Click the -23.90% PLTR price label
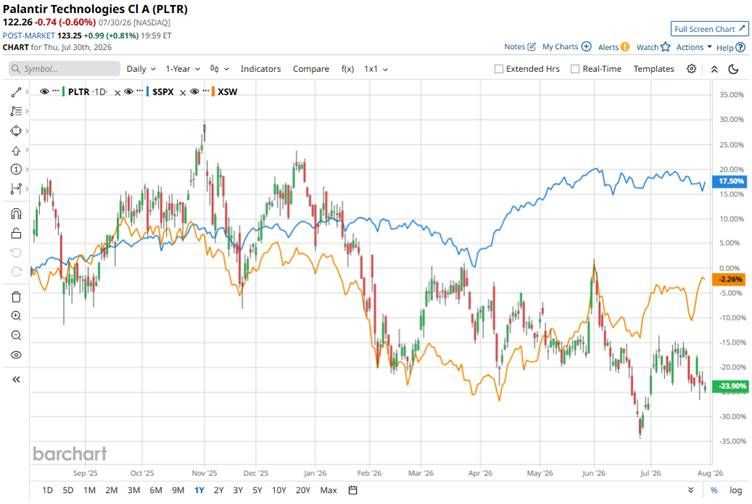752x504 pixels. [731, 386]
